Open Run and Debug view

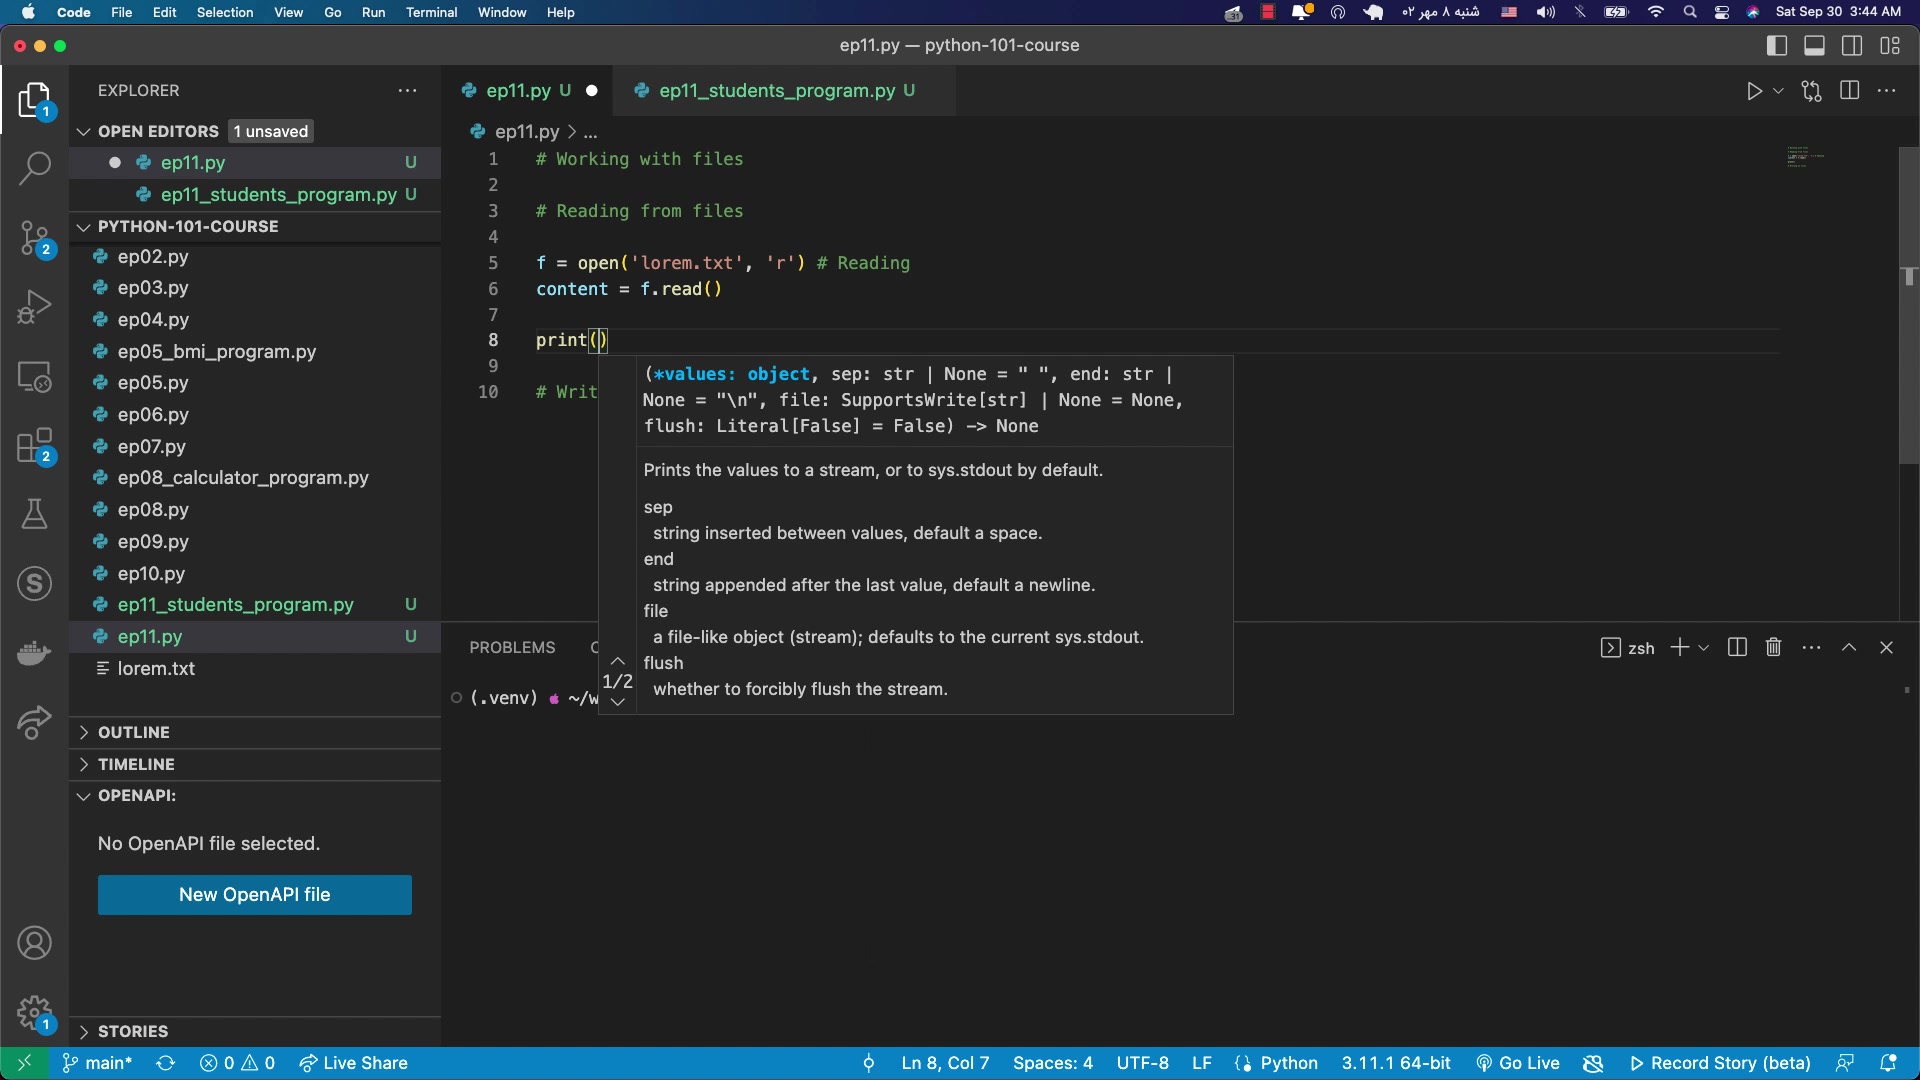point(34,307)
